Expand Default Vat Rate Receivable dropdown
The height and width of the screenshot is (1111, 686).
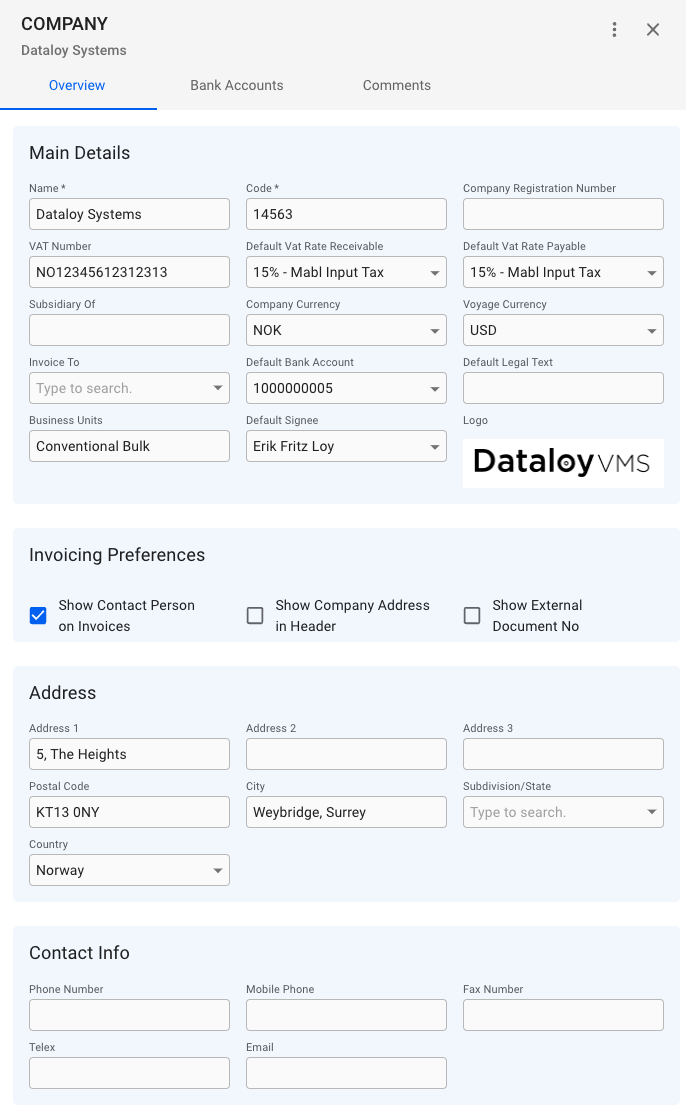coord(435,272)
